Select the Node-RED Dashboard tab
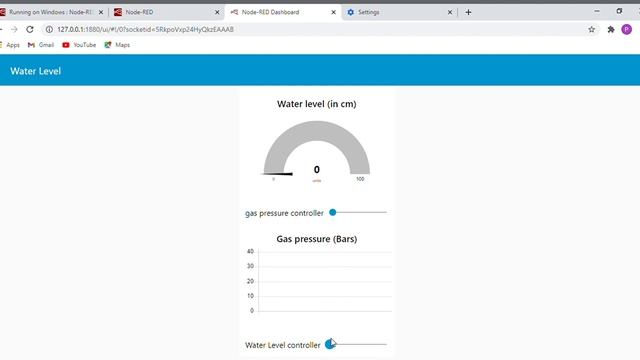The height and width of the screenshot is (360, 640). point(282,12)
